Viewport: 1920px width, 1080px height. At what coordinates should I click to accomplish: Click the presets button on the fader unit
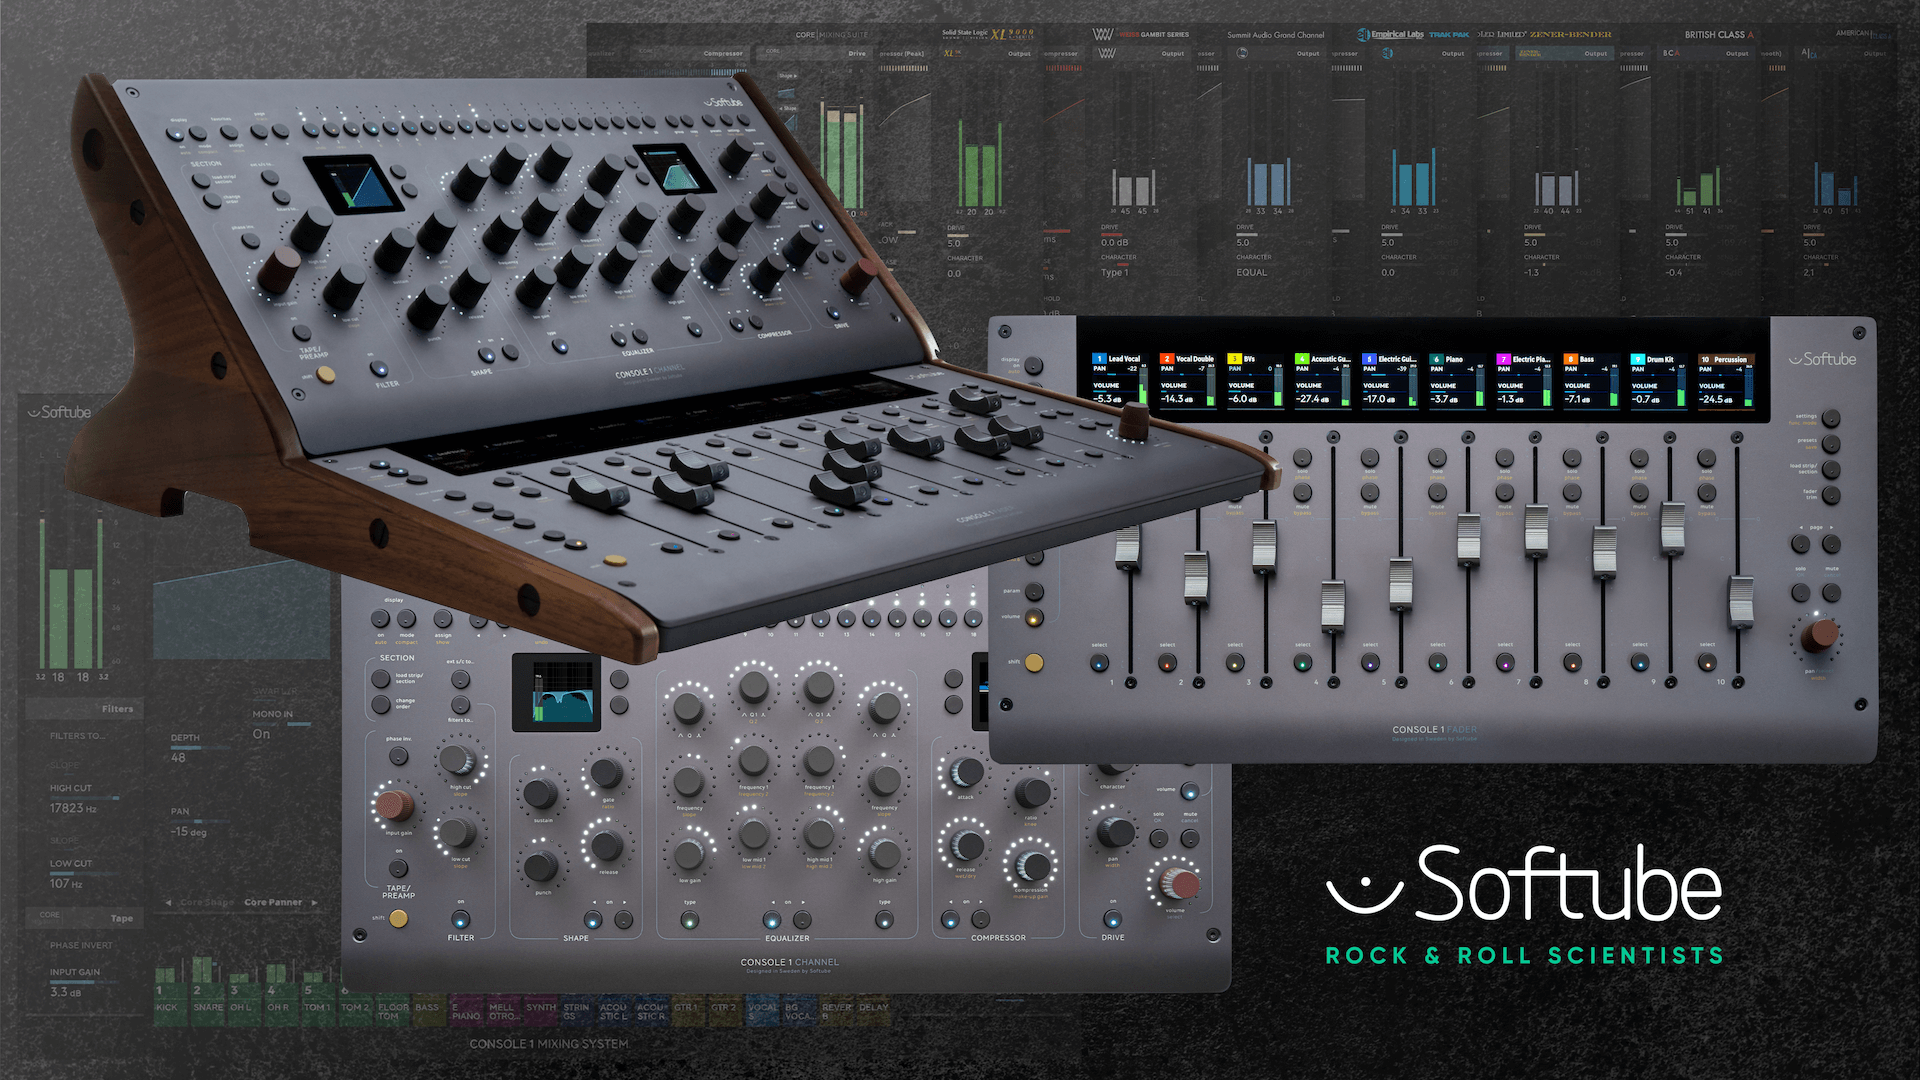tap(1831, 443)
